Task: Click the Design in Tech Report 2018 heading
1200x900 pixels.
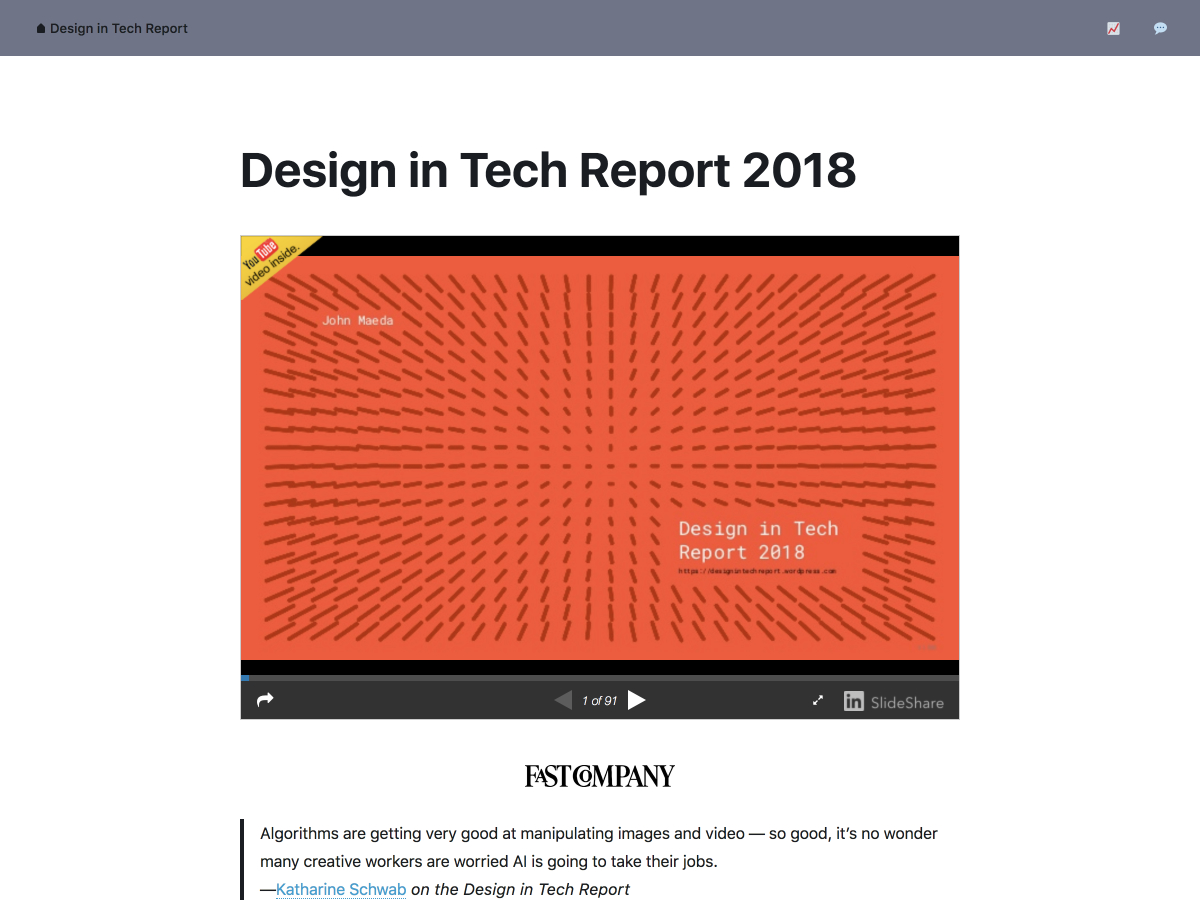Action: pos(548,170)
